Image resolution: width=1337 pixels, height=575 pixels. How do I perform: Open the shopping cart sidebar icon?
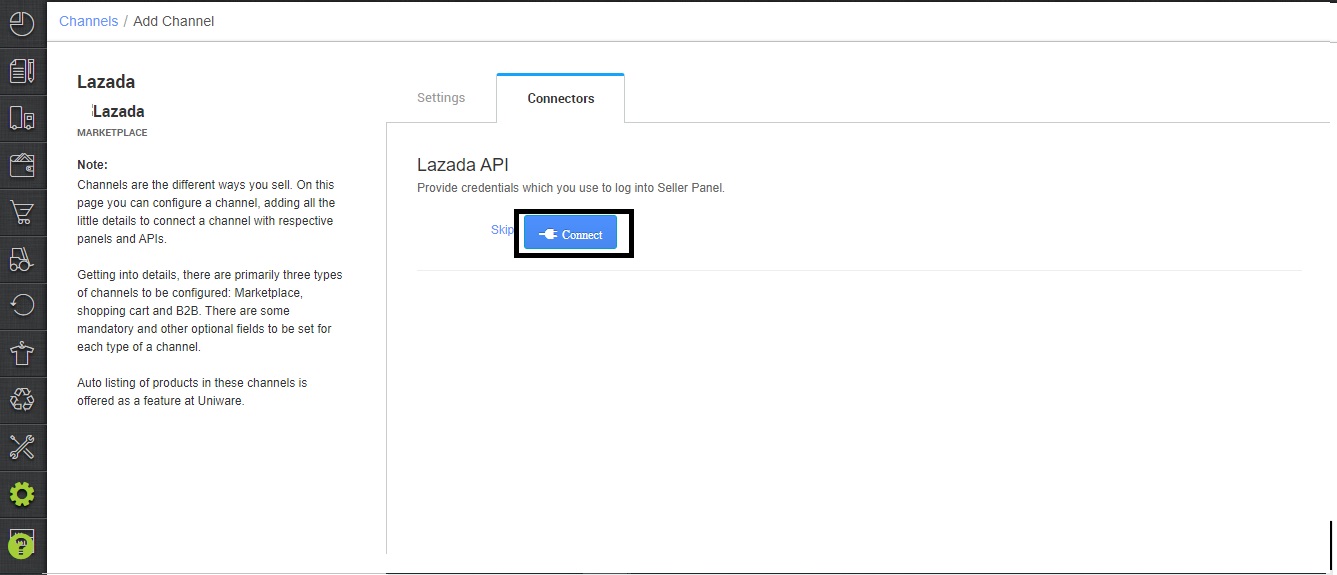22,212
